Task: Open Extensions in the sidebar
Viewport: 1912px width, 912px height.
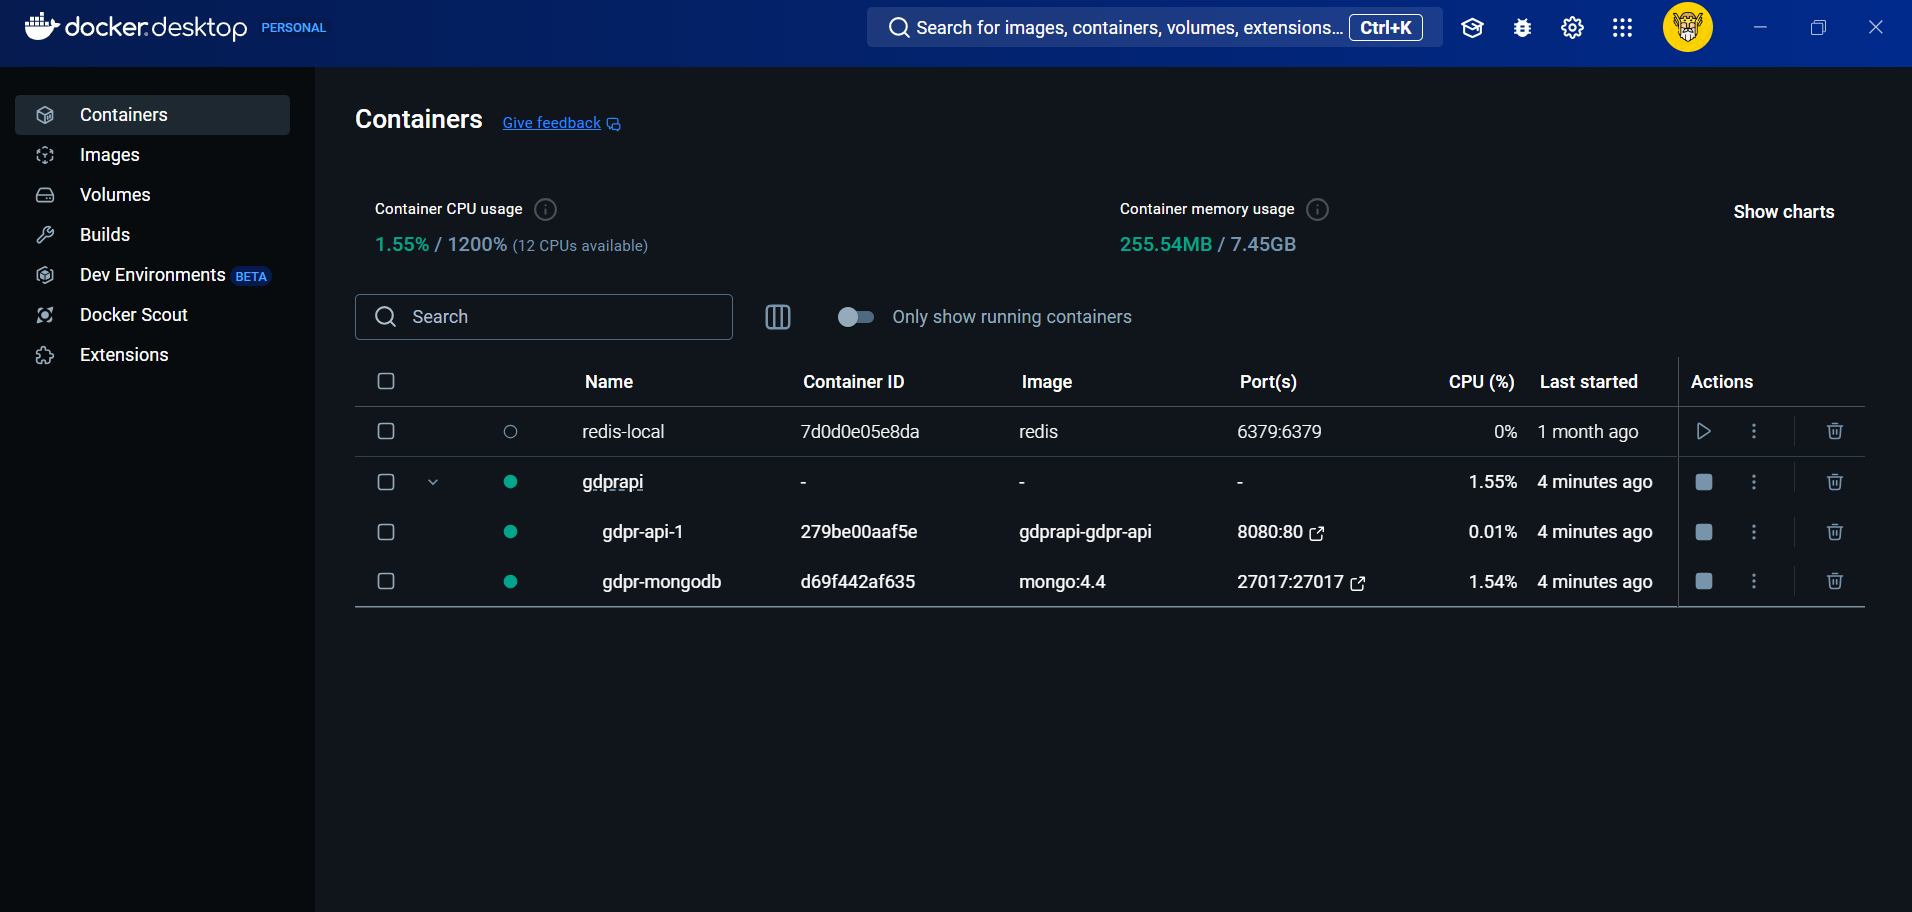Action: click(152, 355)
